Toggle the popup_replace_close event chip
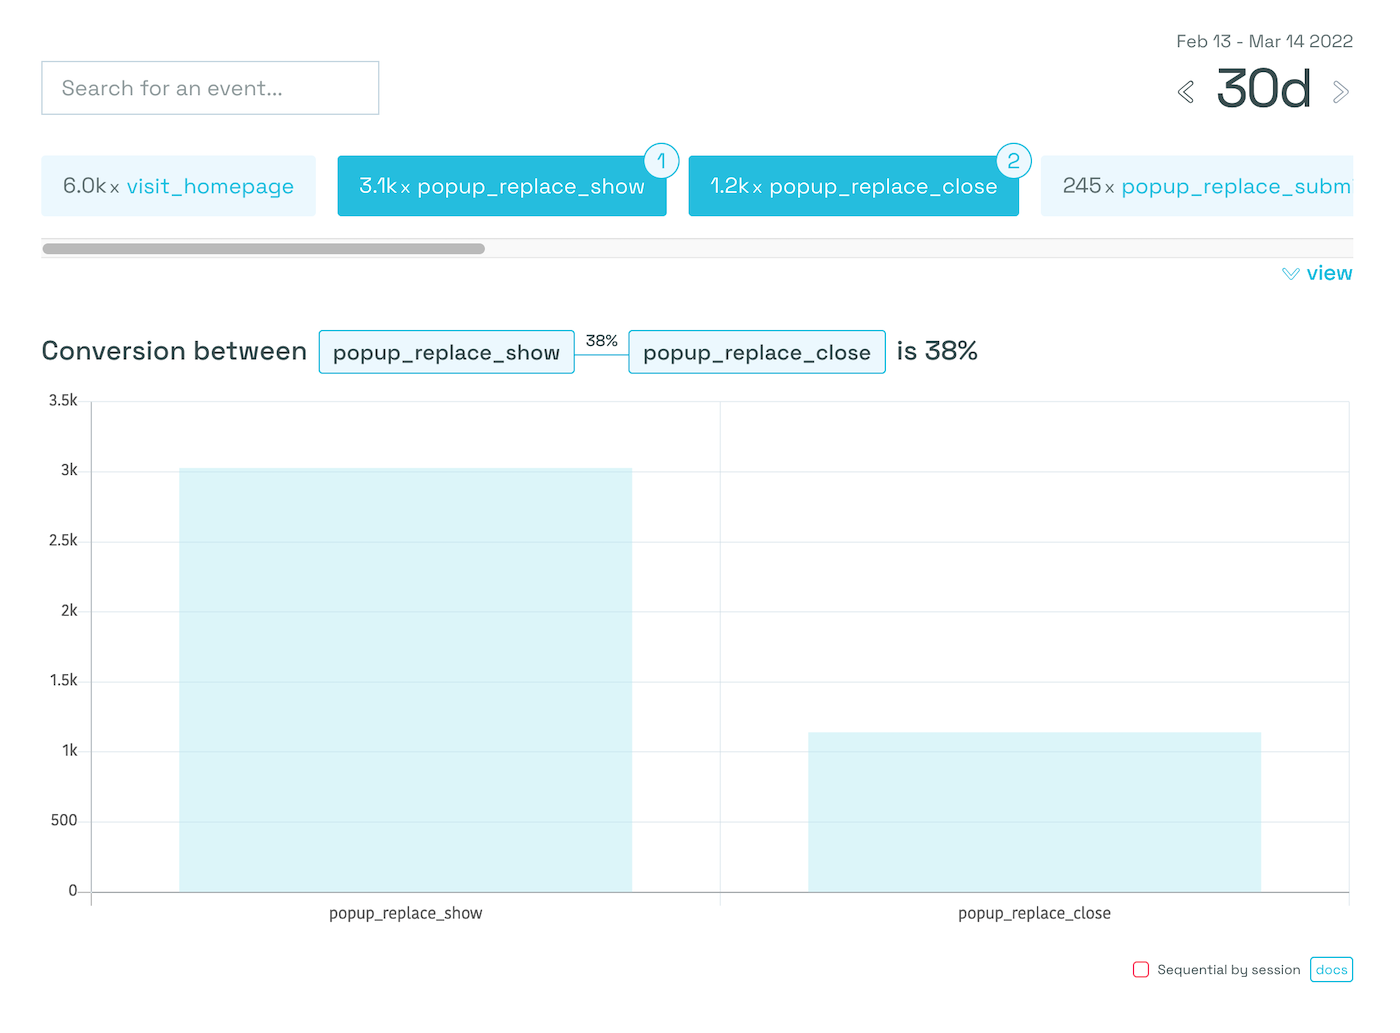 tap(853, 186)
